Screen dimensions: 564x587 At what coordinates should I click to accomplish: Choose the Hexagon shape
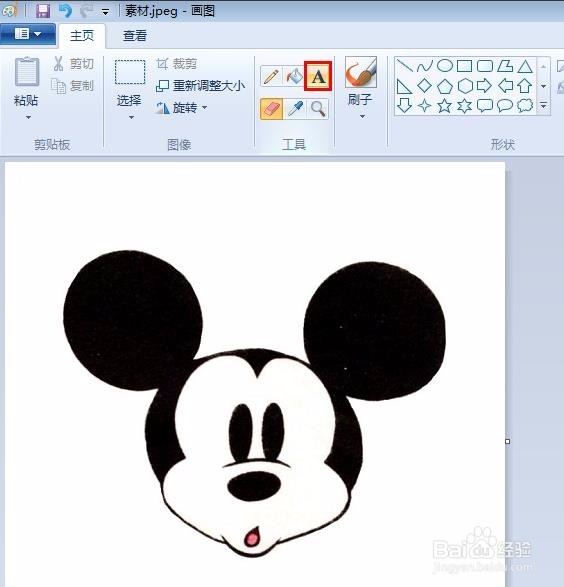(465, 86)
